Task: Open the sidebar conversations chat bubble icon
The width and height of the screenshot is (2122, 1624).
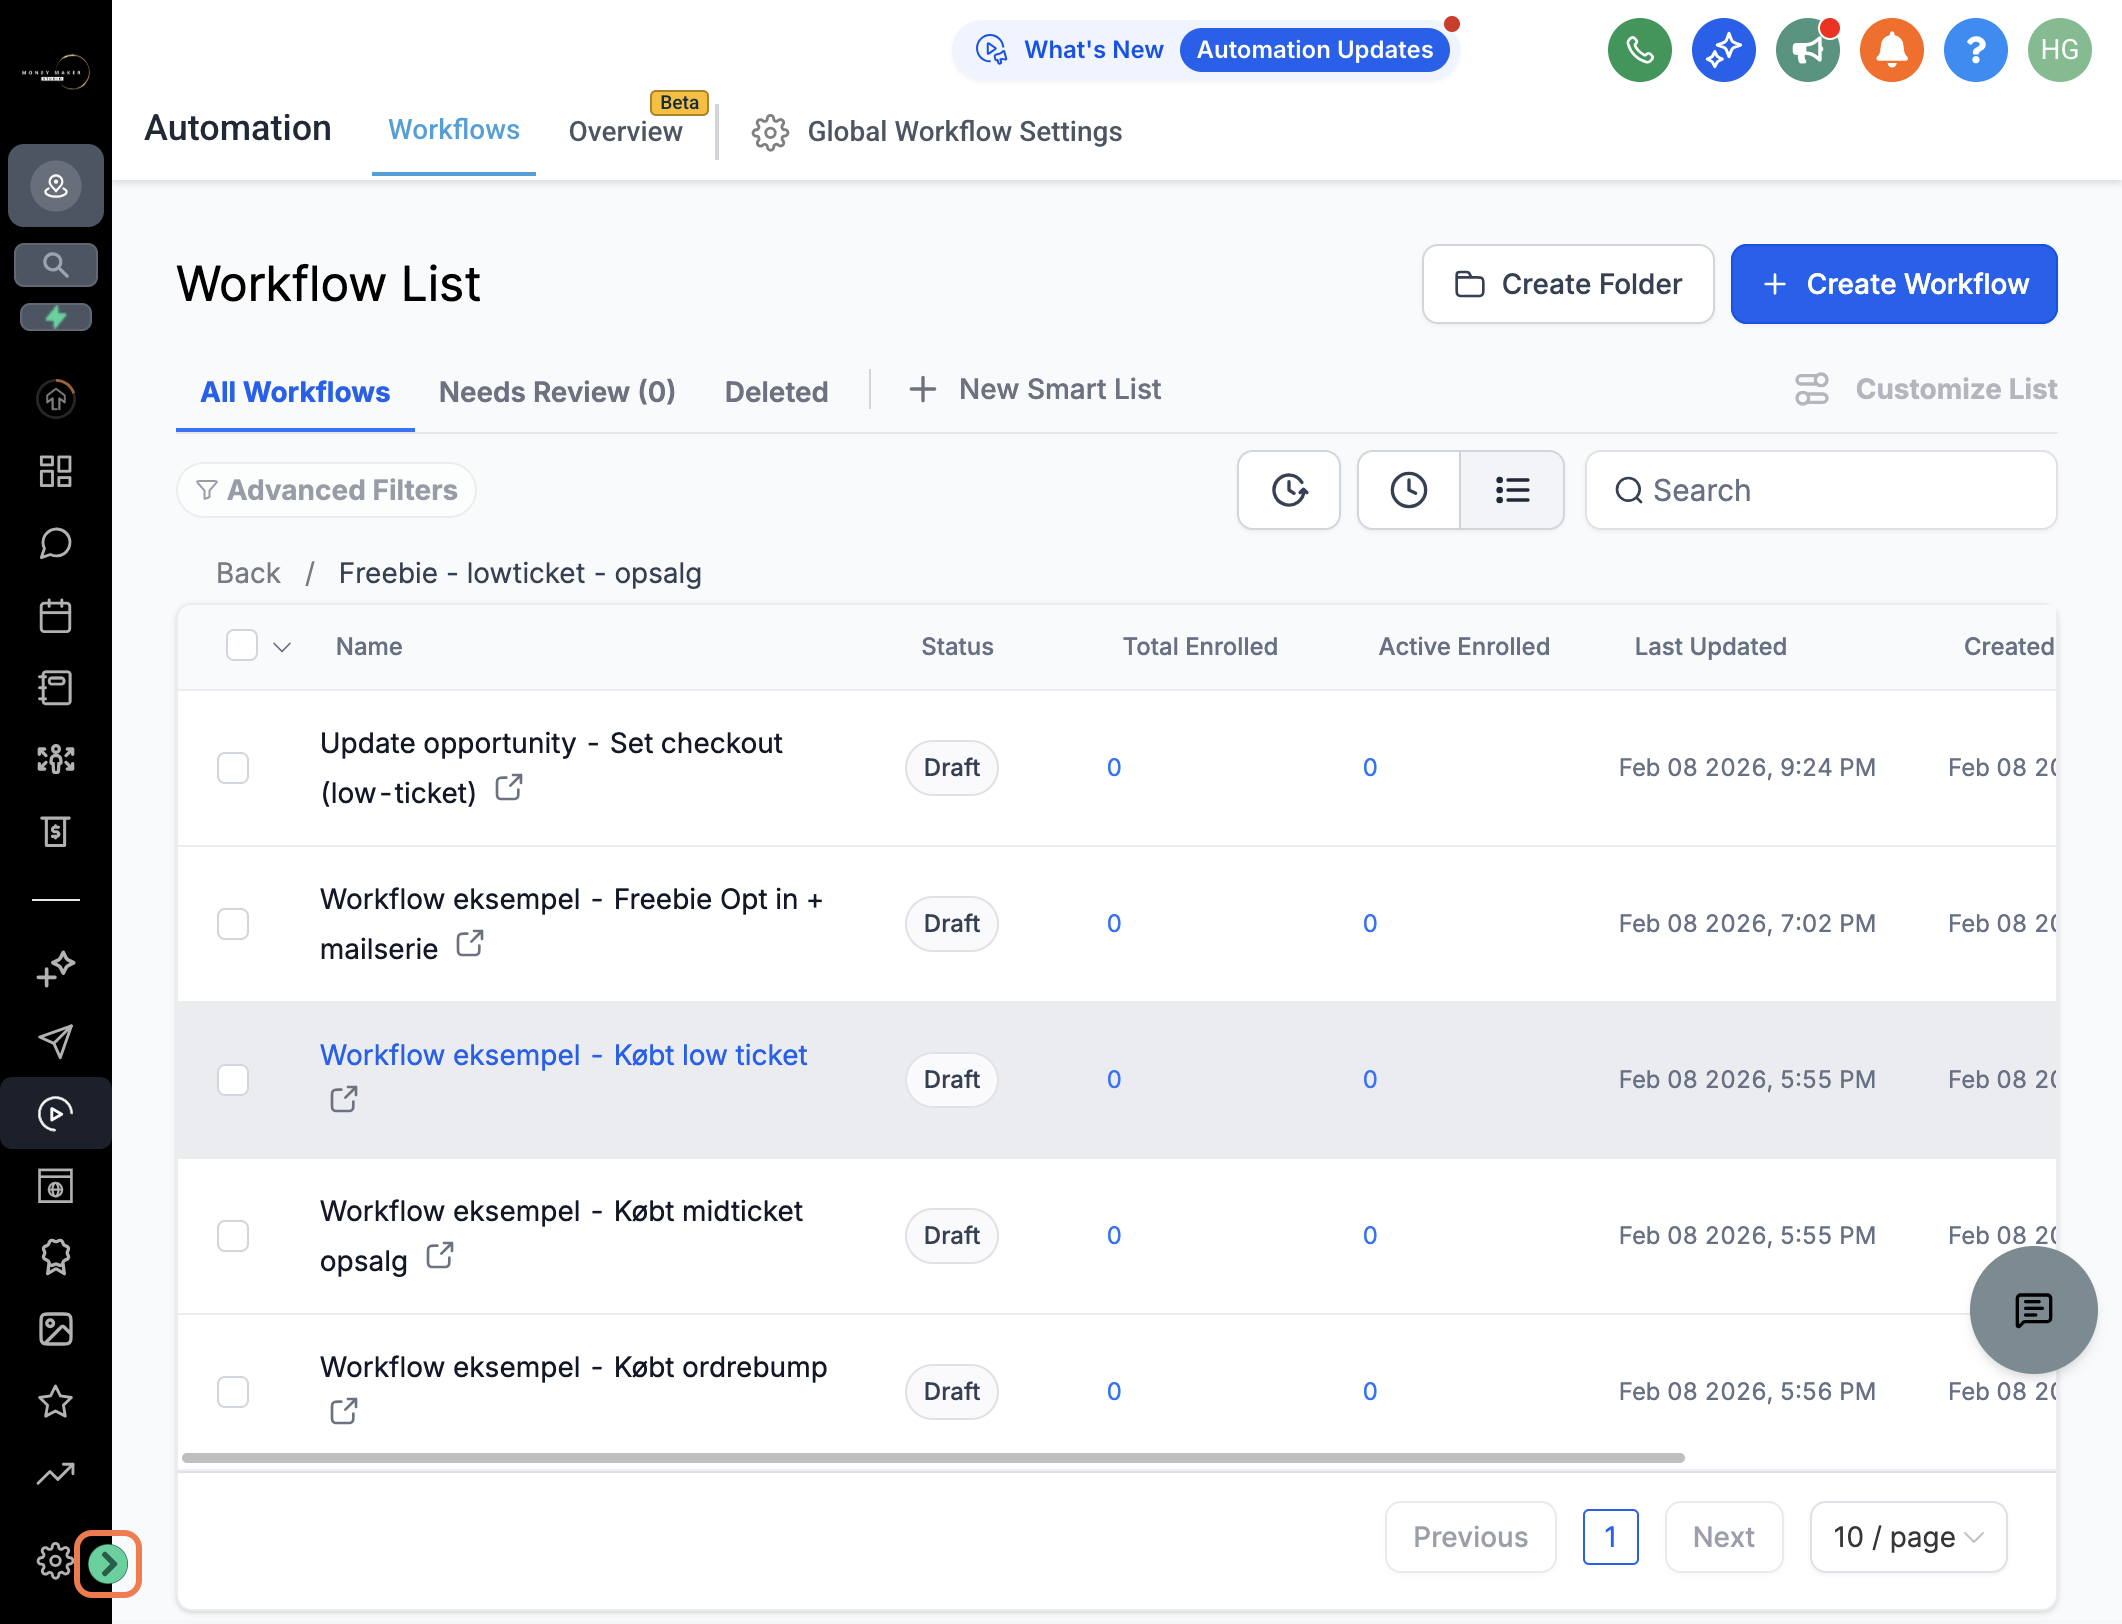Action: point(56,543)
